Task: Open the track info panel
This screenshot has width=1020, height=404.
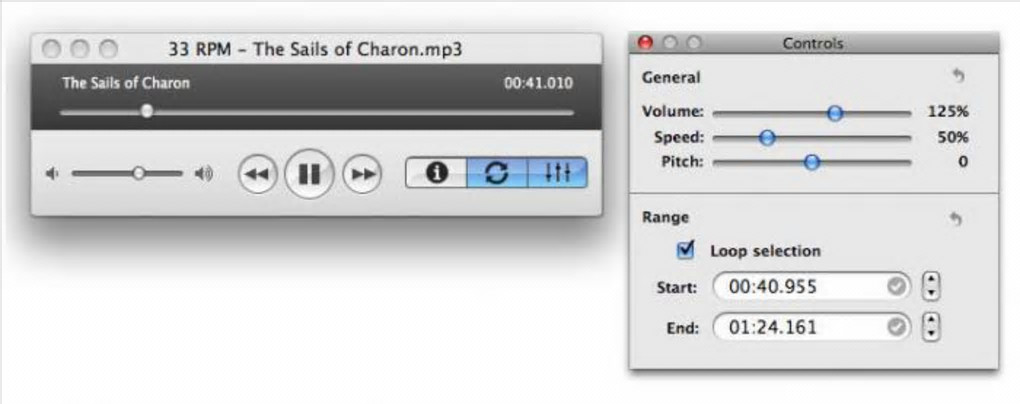Action: tap(436, 173)
